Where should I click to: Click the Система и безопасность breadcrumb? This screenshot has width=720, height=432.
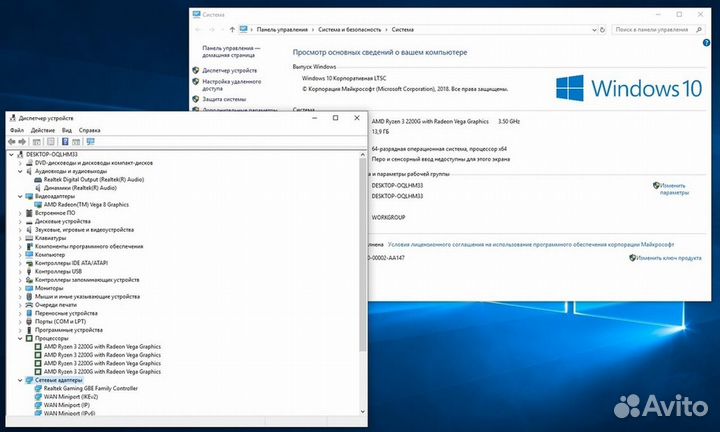(x=349, y=29)
